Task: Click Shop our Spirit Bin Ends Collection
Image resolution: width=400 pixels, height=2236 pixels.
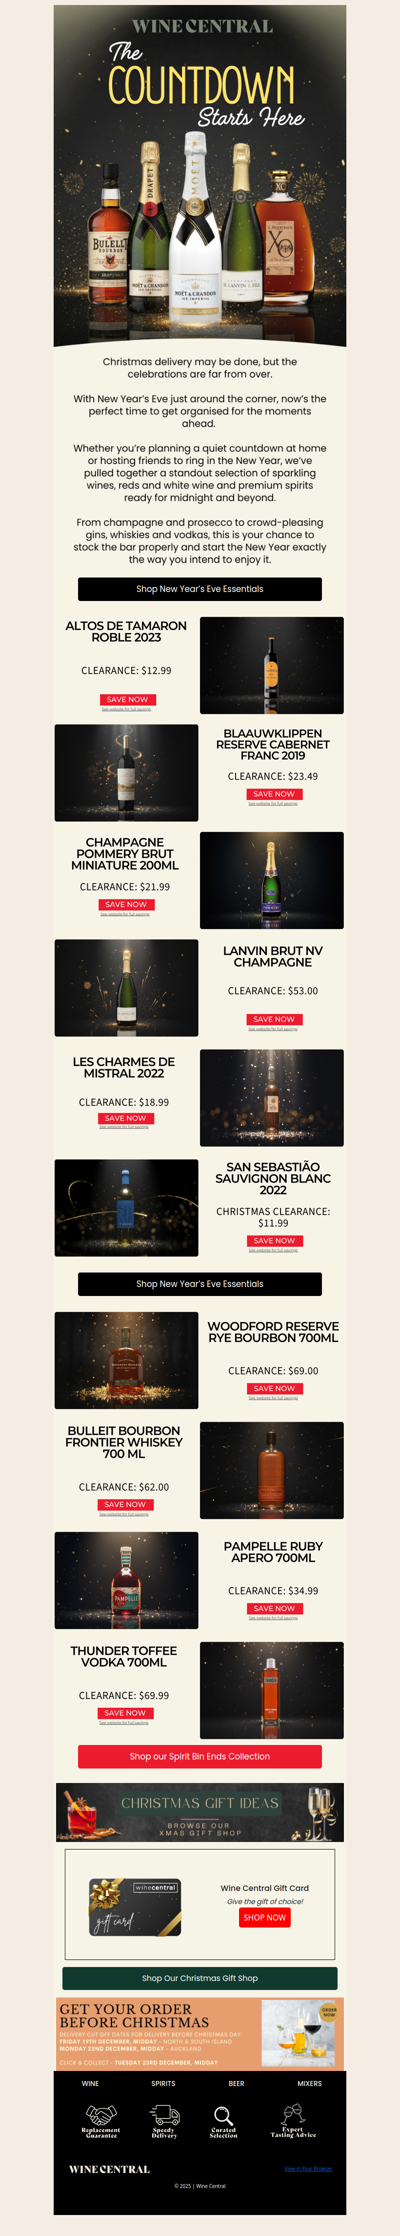Action: [200, 1756]
